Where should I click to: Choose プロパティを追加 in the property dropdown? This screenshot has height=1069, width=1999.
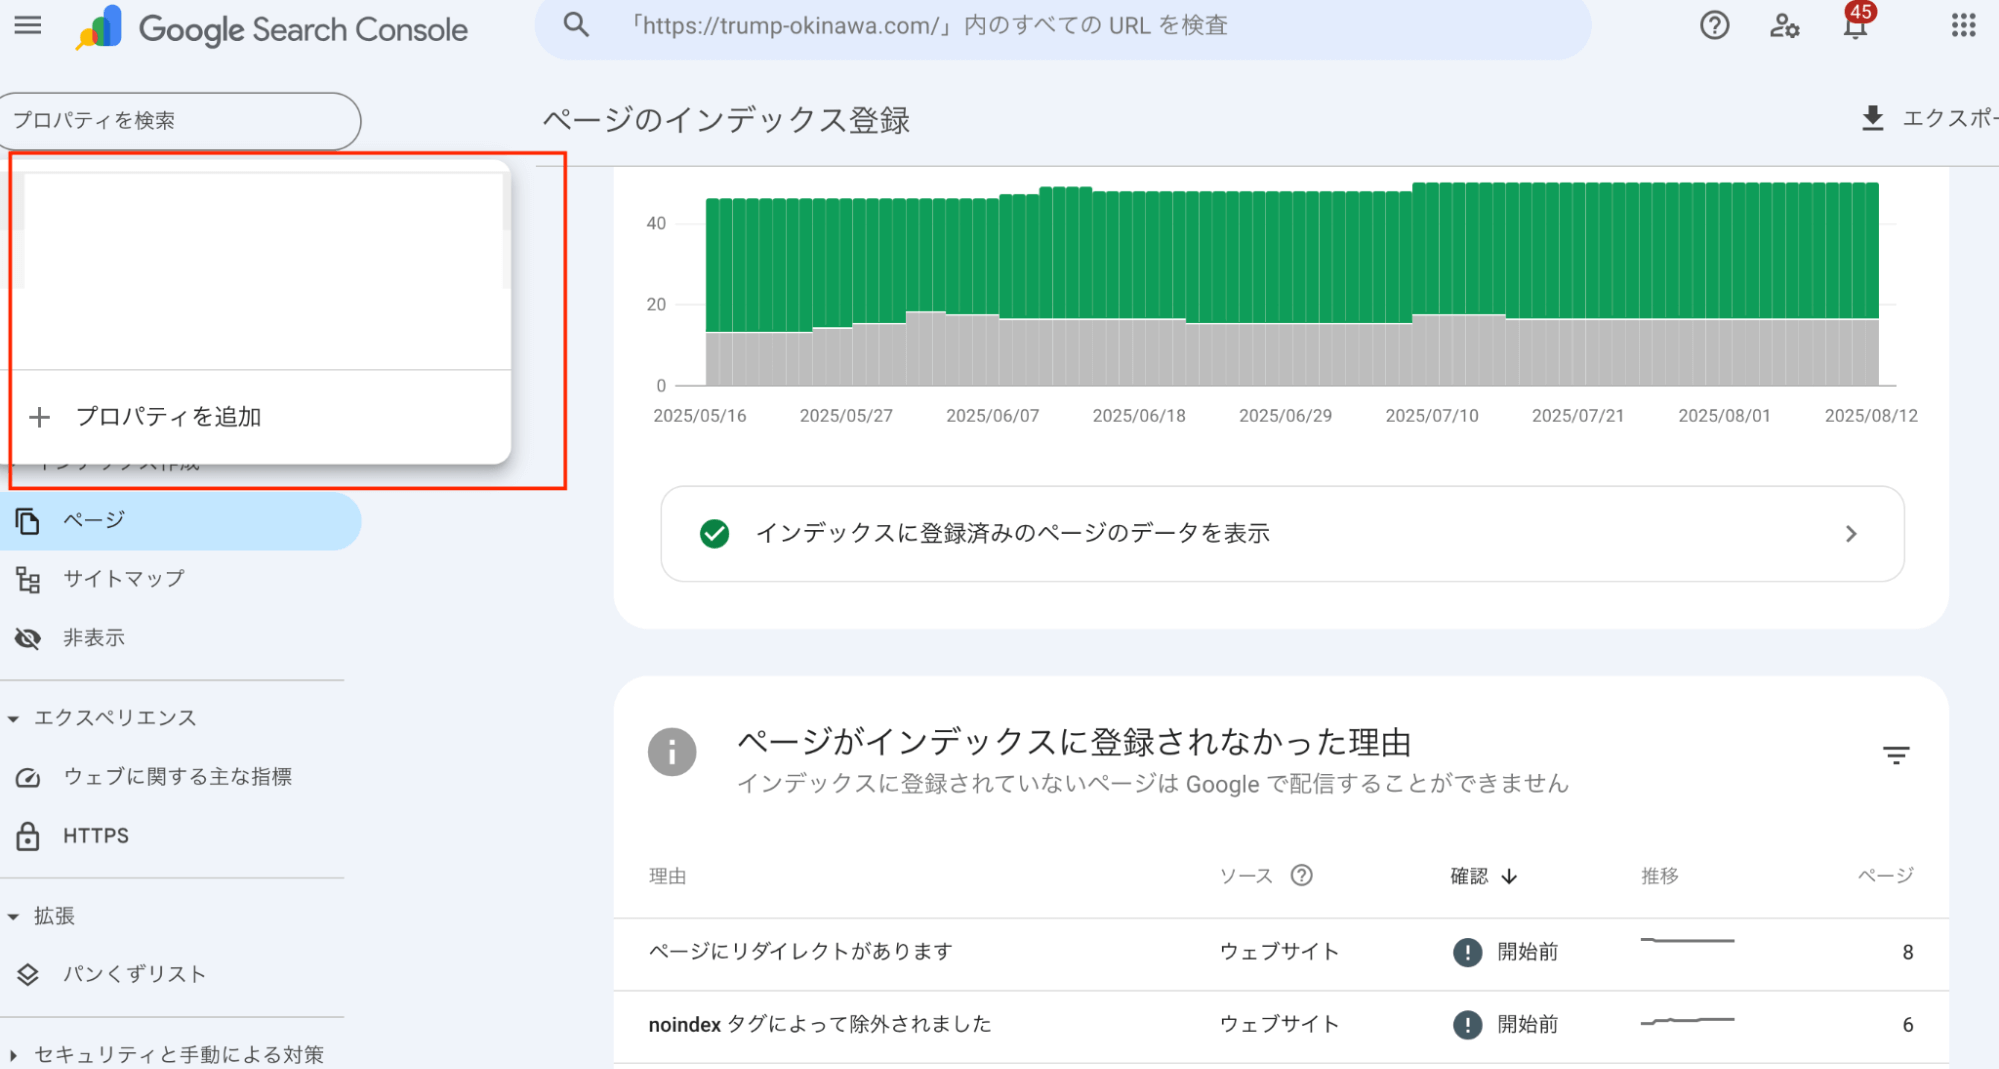(x=170, y=416)
